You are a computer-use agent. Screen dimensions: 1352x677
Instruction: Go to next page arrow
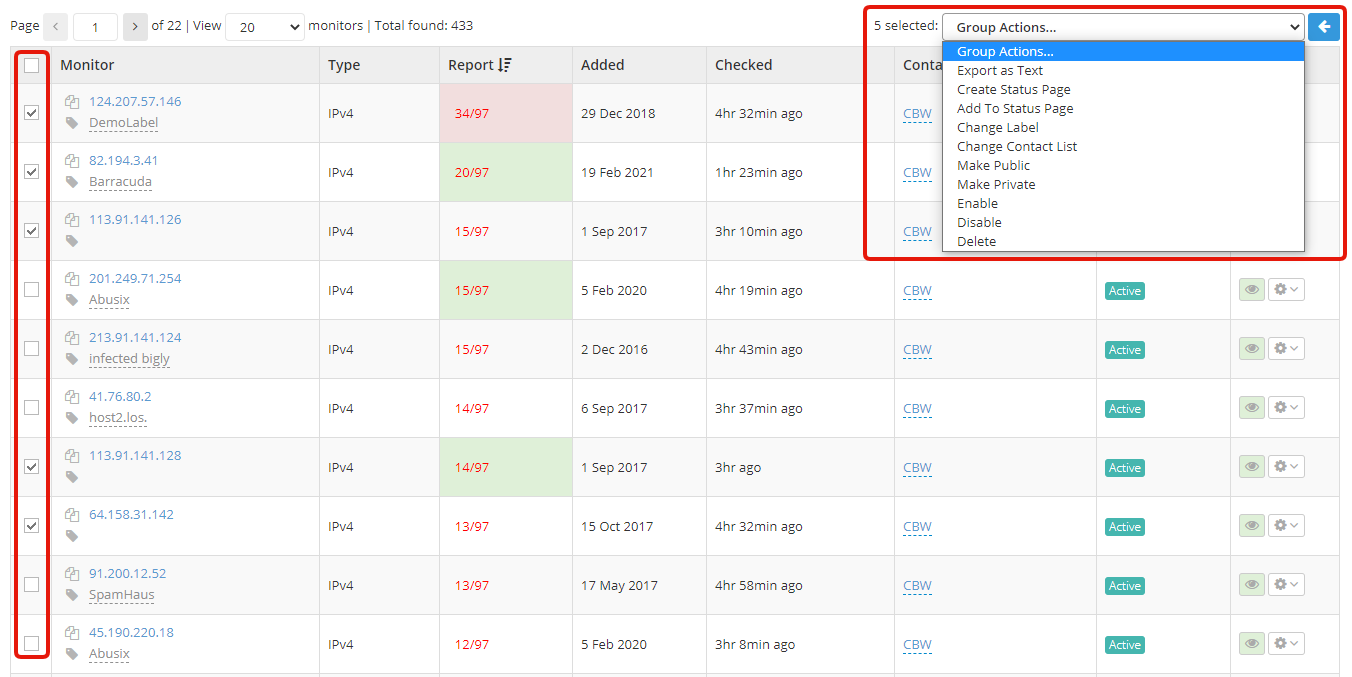pos(135,27)
